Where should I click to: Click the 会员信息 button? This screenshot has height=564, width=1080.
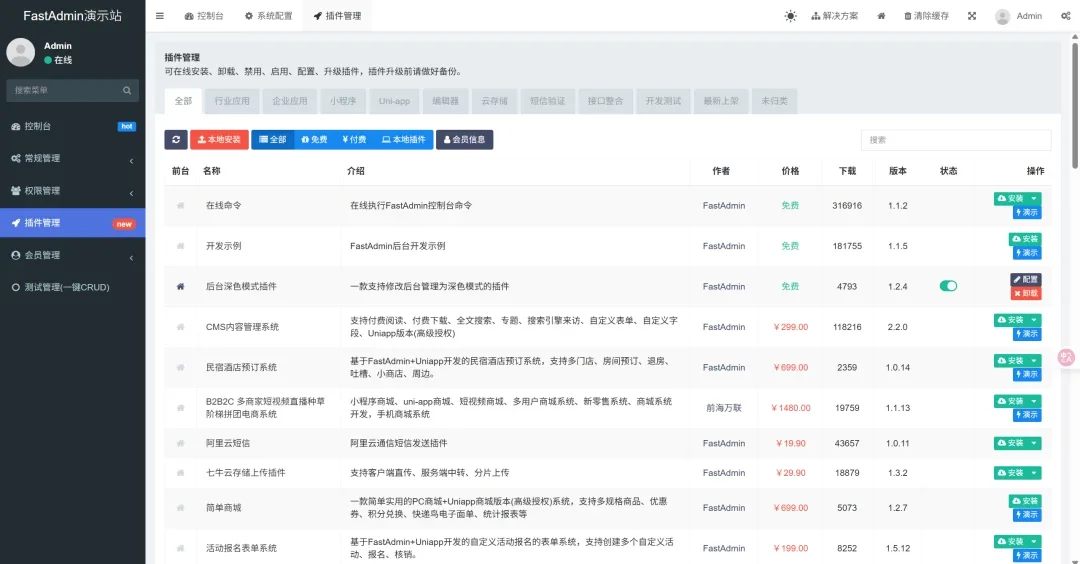tap(464, 139)
